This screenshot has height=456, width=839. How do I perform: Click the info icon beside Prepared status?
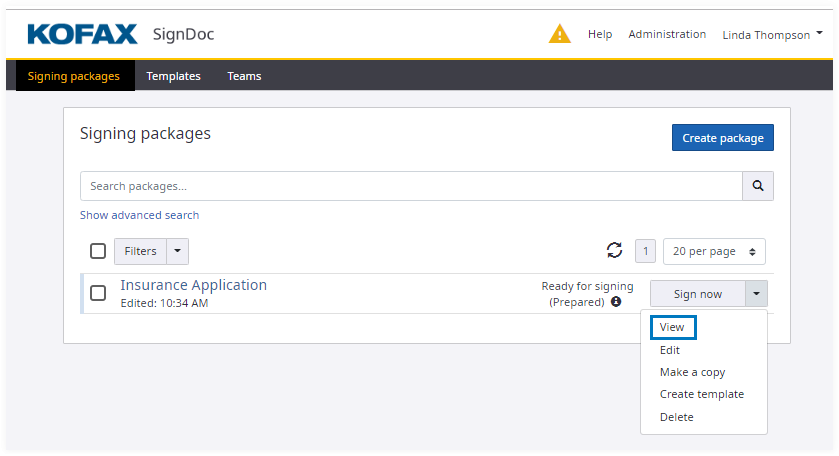point(616,301)
